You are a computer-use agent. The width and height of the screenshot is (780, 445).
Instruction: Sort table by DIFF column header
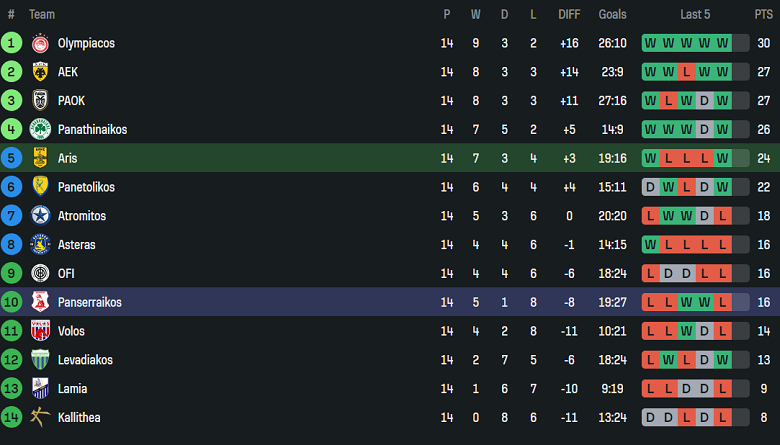(568, 15)
